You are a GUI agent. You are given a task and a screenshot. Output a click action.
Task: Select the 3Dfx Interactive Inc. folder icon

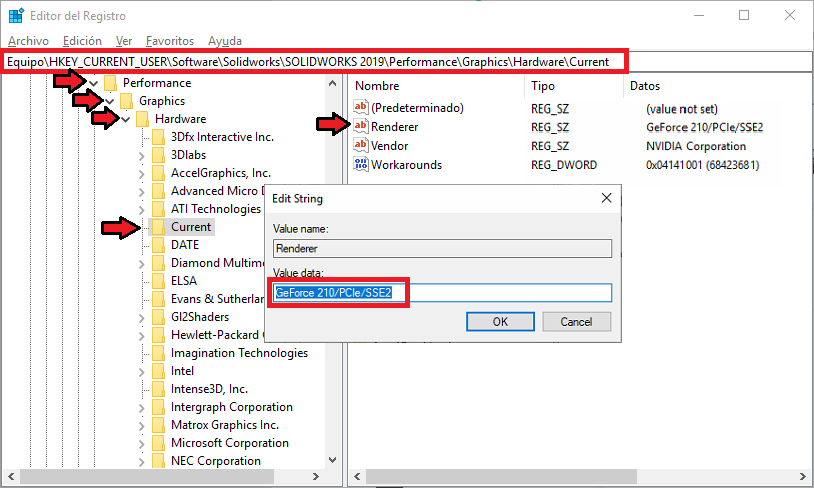click(x=159, y=137)
